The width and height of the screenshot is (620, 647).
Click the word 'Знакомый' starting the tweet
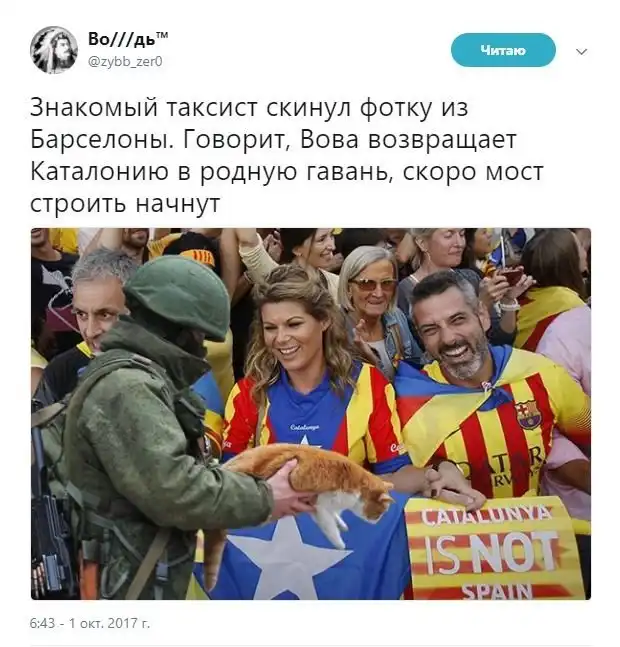click(94, 107)
